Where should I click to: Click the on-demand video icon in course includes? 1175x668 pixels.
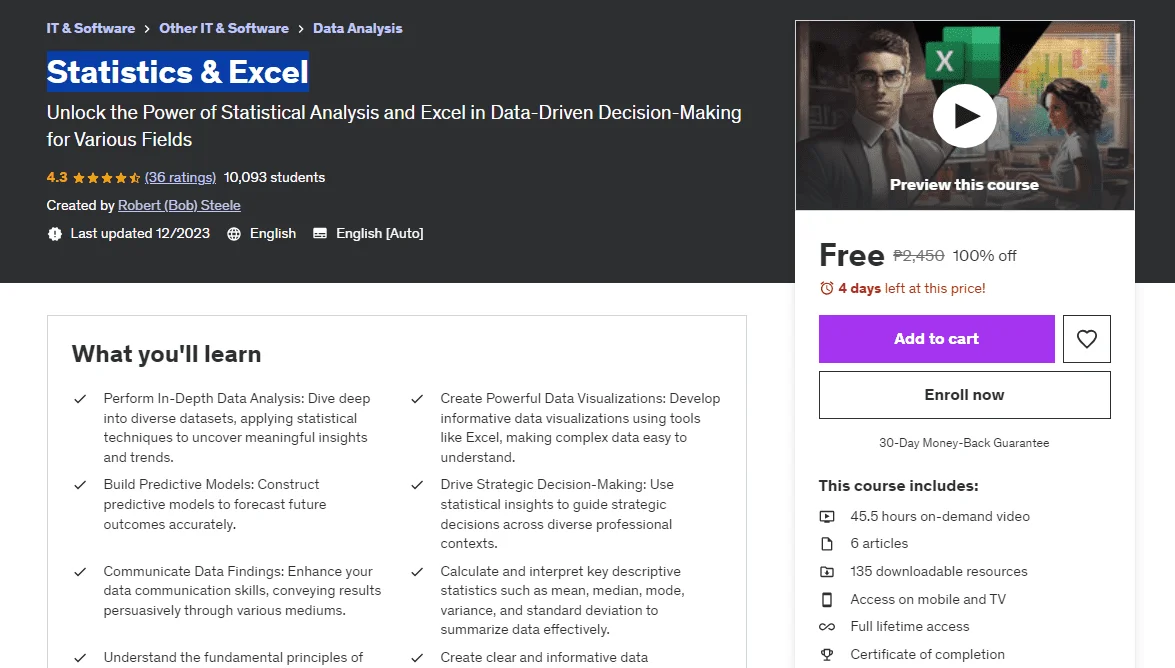click(827, 517)
